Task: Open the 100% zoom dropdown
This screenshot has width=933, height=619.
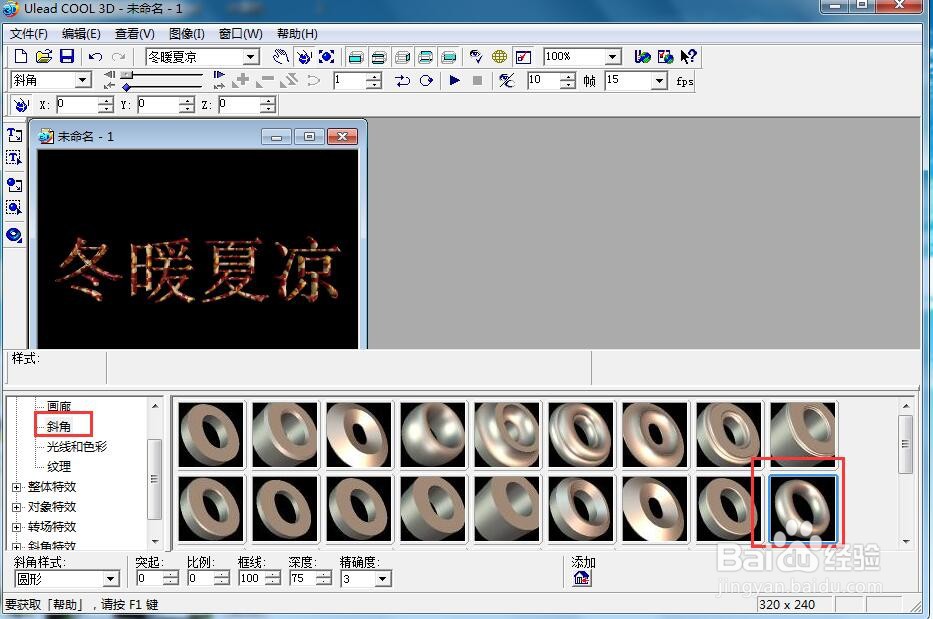Action: click(x=613, y=57)
